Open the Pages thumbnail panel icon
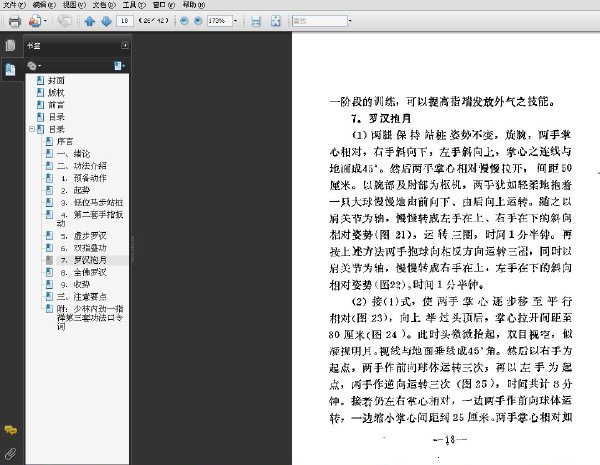 click(10, 46)
